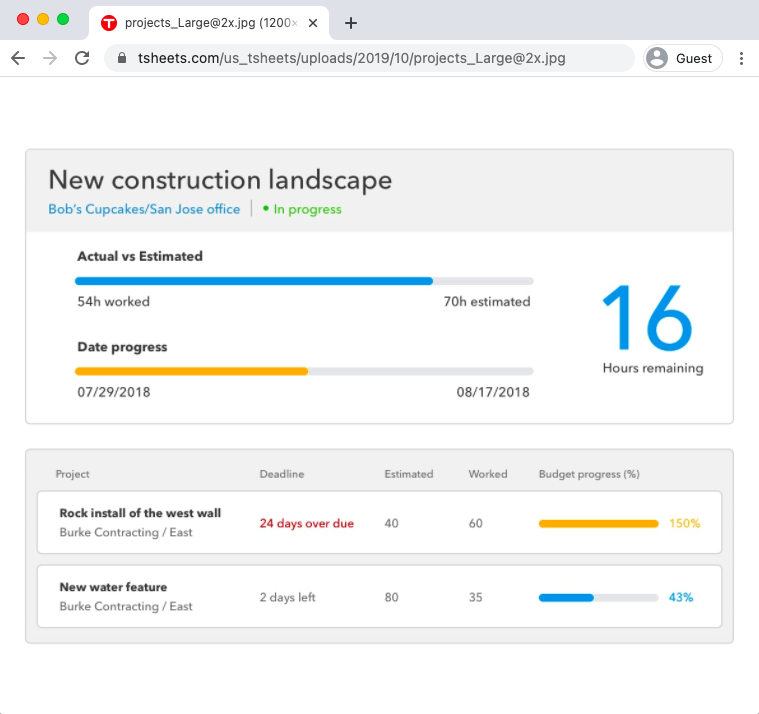Select the projects_Large@2x.jpg tab
The image size is (759, 714).
point(209,23)
